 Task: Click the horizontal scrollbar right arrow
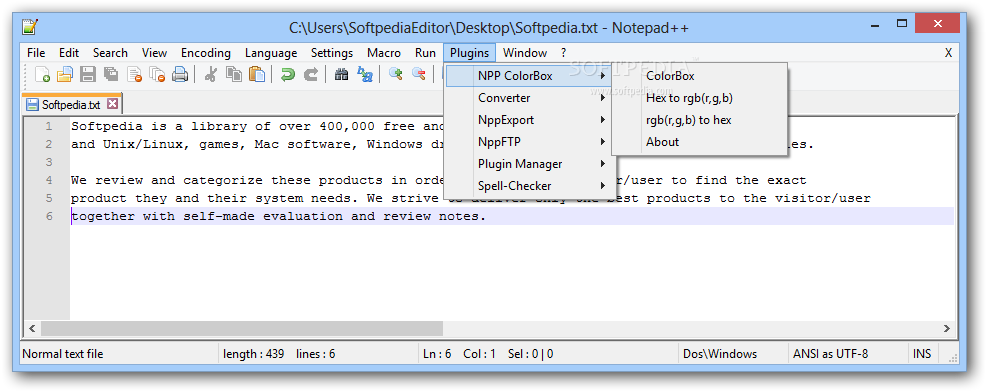pos(946,328)
